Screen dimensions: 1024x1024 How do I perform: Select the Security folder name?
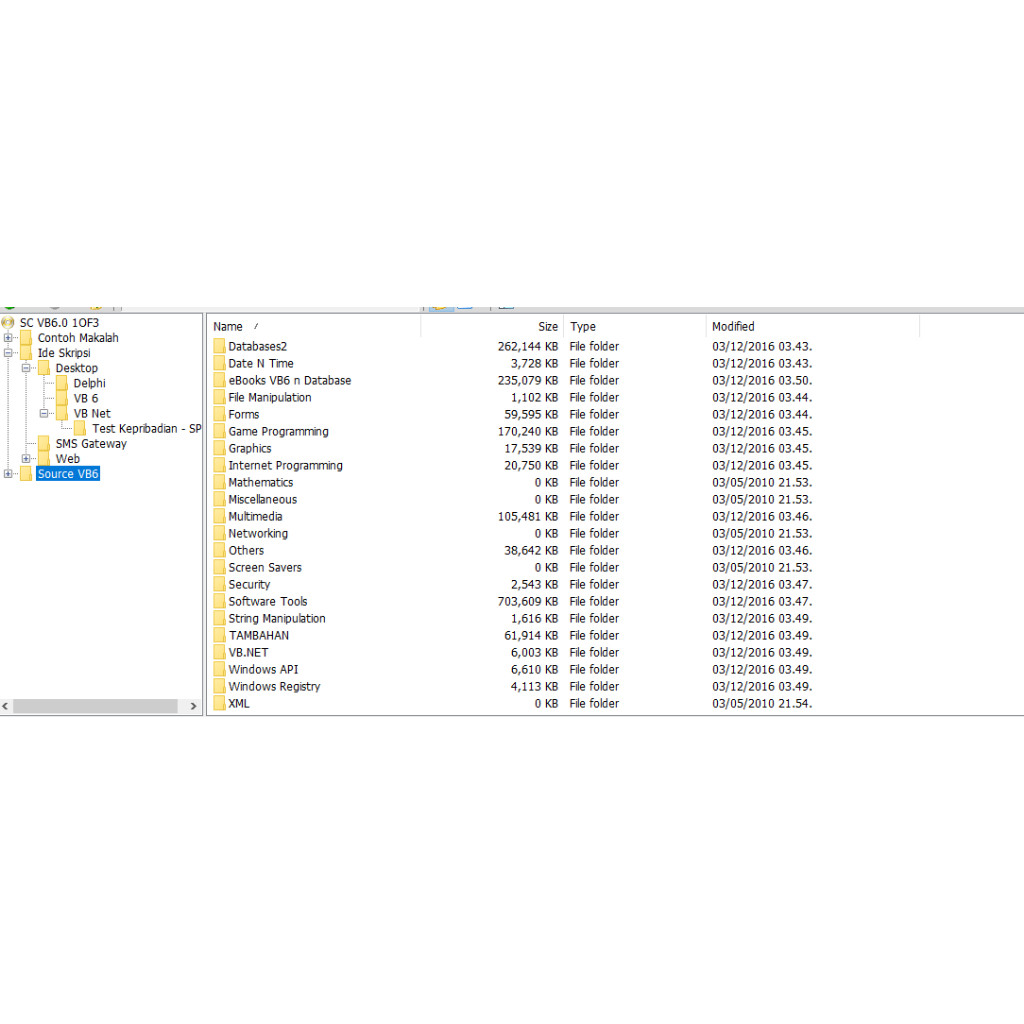pyautogui.click(x=249, y=584)
